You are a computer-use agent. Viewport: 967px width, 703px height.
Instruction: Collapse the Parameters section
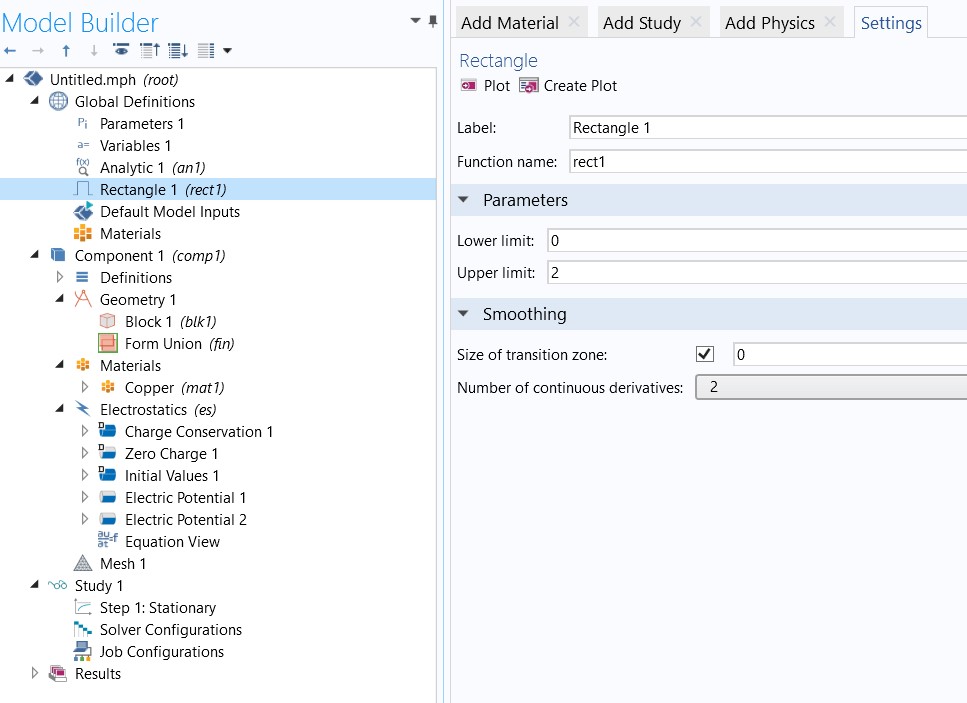[463, 200]
